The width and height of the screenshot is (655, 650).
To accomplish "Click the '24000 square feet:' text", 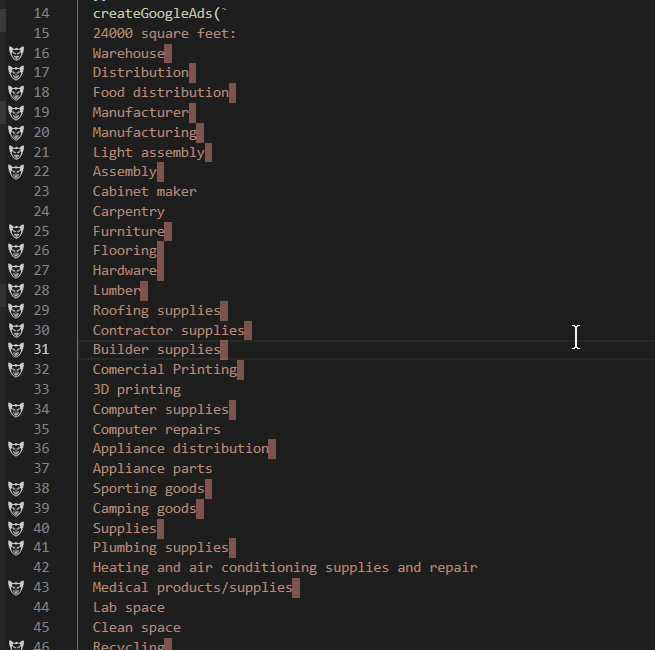I will click(165, 33).
